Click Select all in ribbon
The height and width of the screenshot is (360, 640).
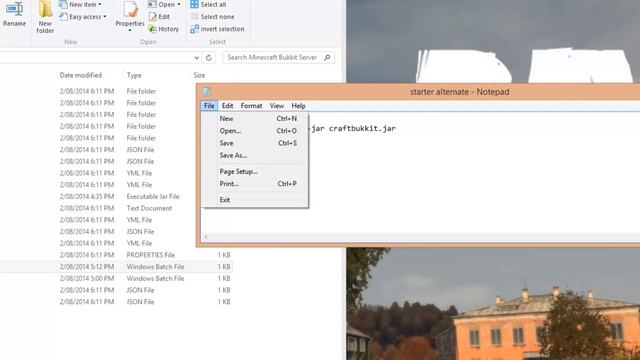[209, 4]
